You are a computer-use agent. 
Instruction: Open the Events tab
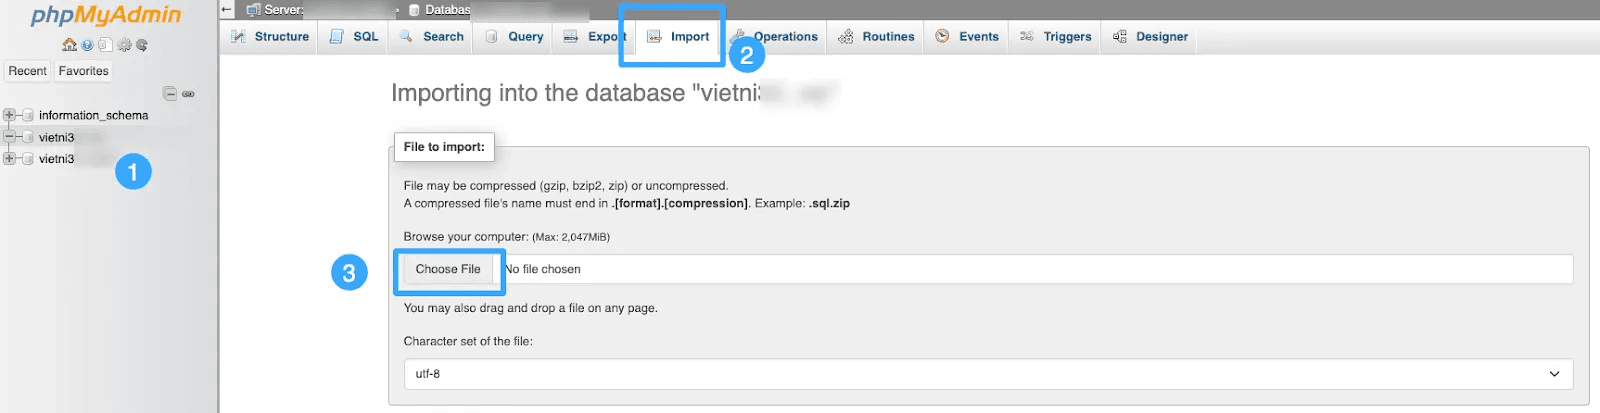coord(967,36)
